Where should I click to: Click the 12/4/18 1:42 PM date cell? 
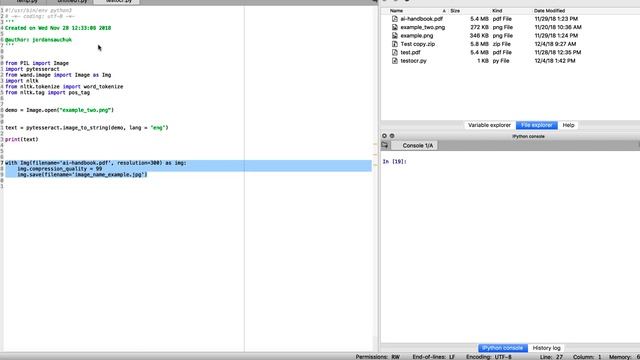555,61
